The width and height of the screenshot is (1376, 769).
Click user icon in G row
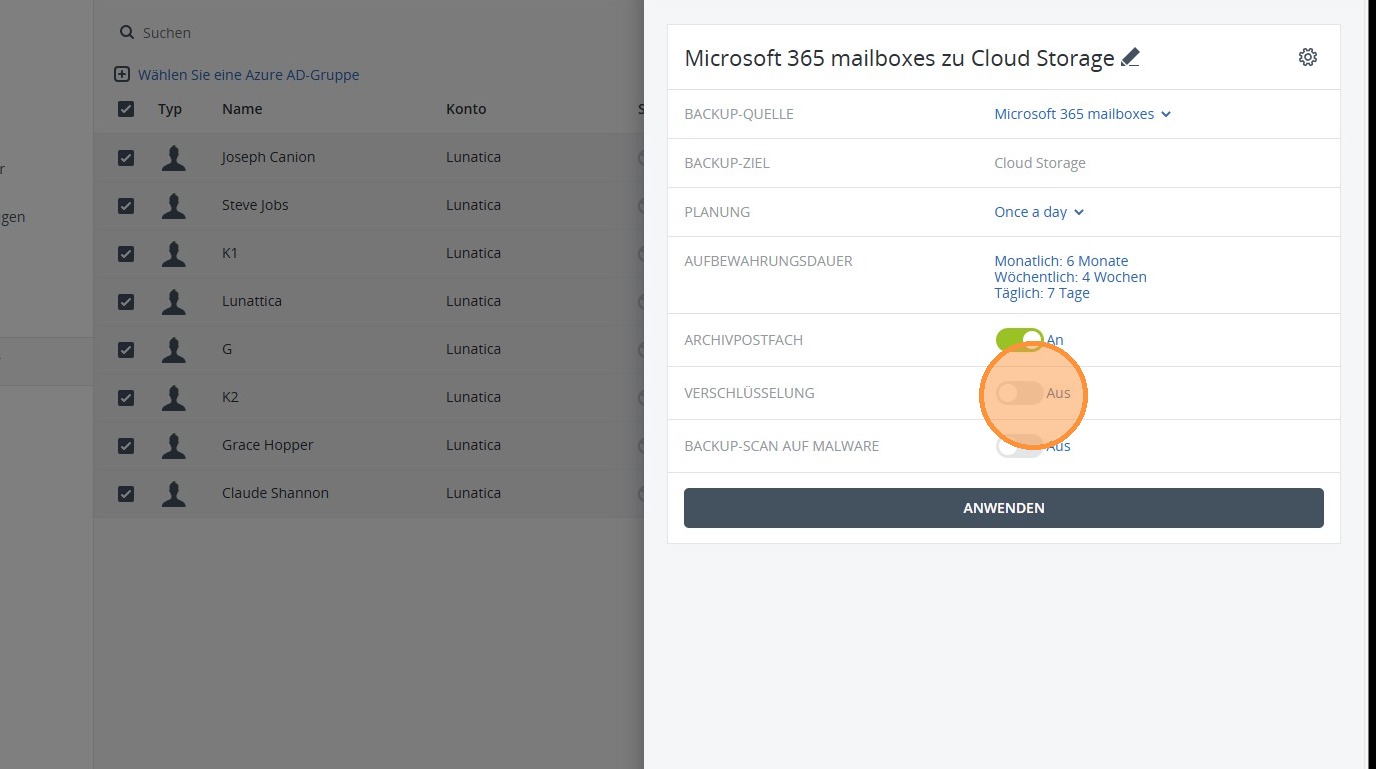click(x=174, y=350)
